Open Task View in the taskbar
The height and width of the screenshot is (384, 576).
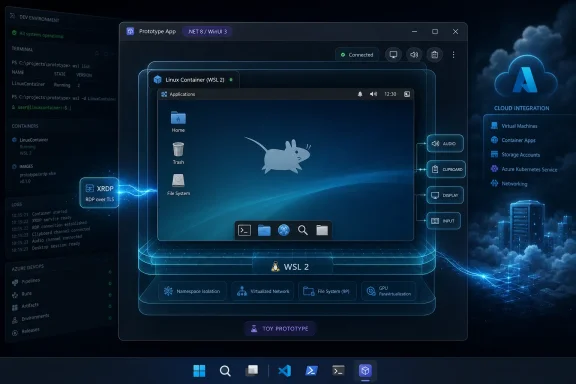(252, 371)
